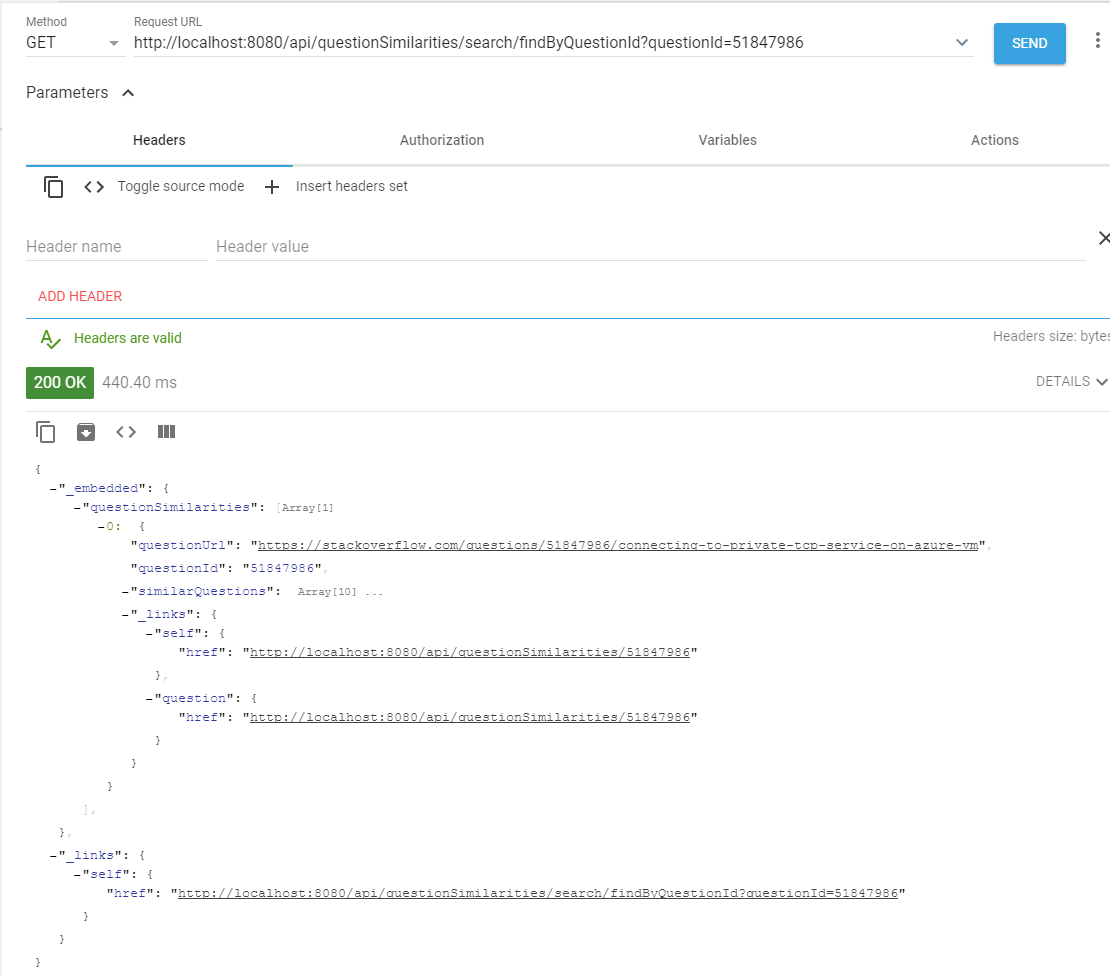Screen dimensions: 1110x976
Task: Open the Actions tab
Action: click(994, 140)
